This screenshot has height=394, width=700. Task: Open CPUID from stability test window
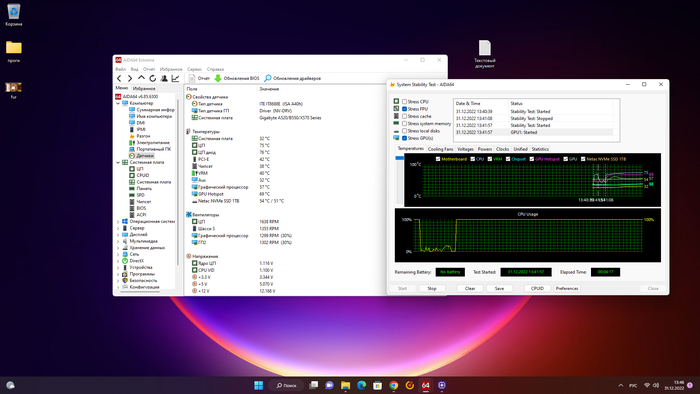coord(537,288)
